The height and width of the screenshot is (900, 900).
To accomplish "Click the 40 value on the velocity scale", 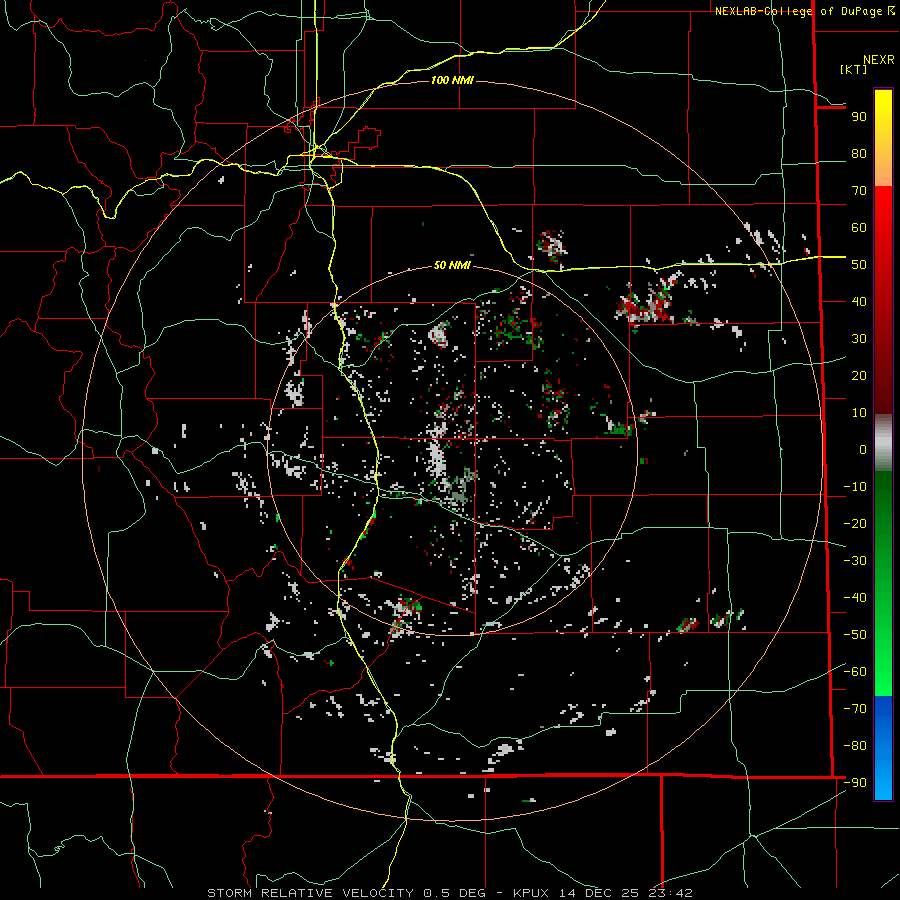I will pyautogui.click(x=859, y=302).
